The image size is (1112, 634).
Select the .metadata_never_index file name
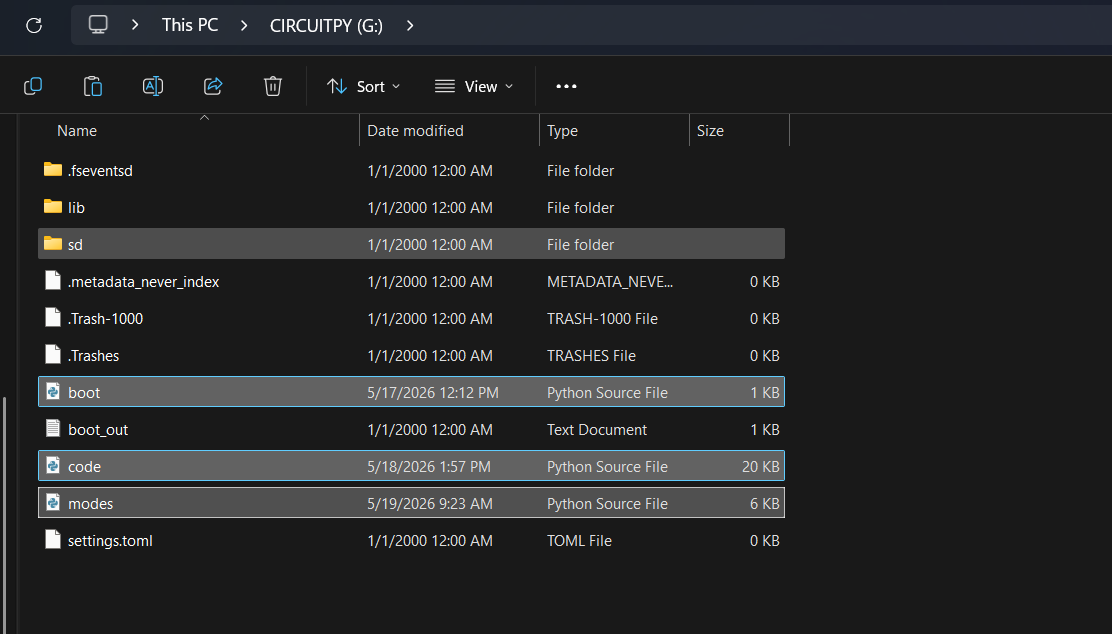[143, 282]
